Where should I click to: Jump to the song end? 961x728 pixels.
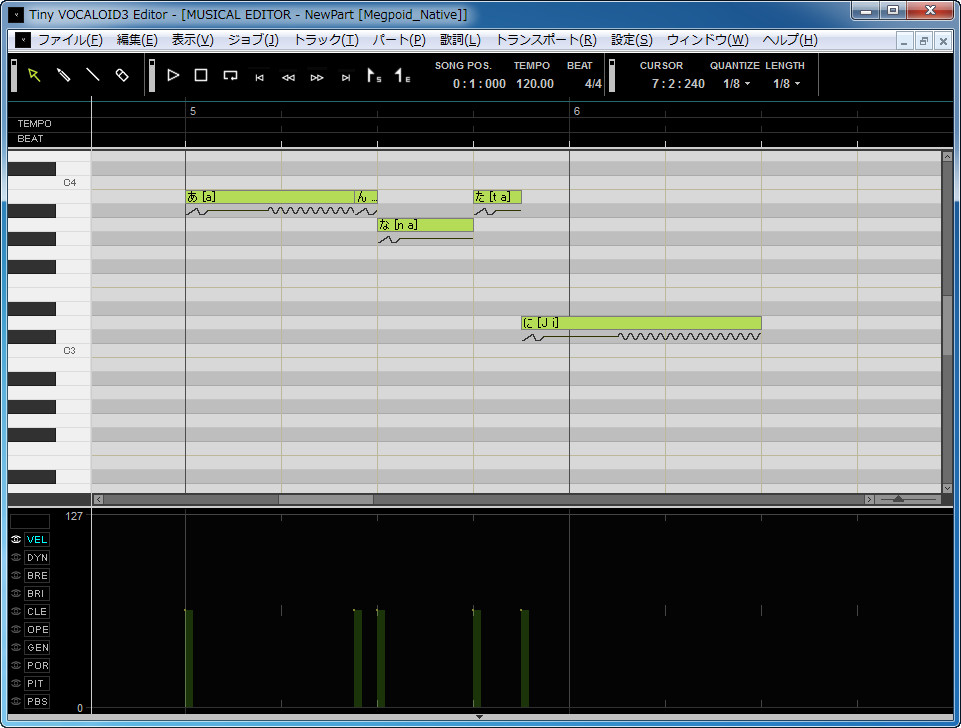pos(346,78)
